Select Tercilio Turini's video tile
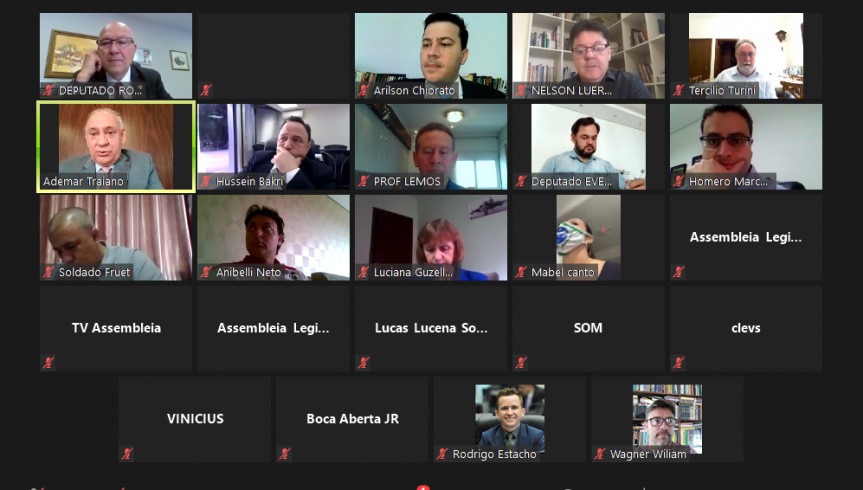863x490 pixels. click(x=746, y=56)
